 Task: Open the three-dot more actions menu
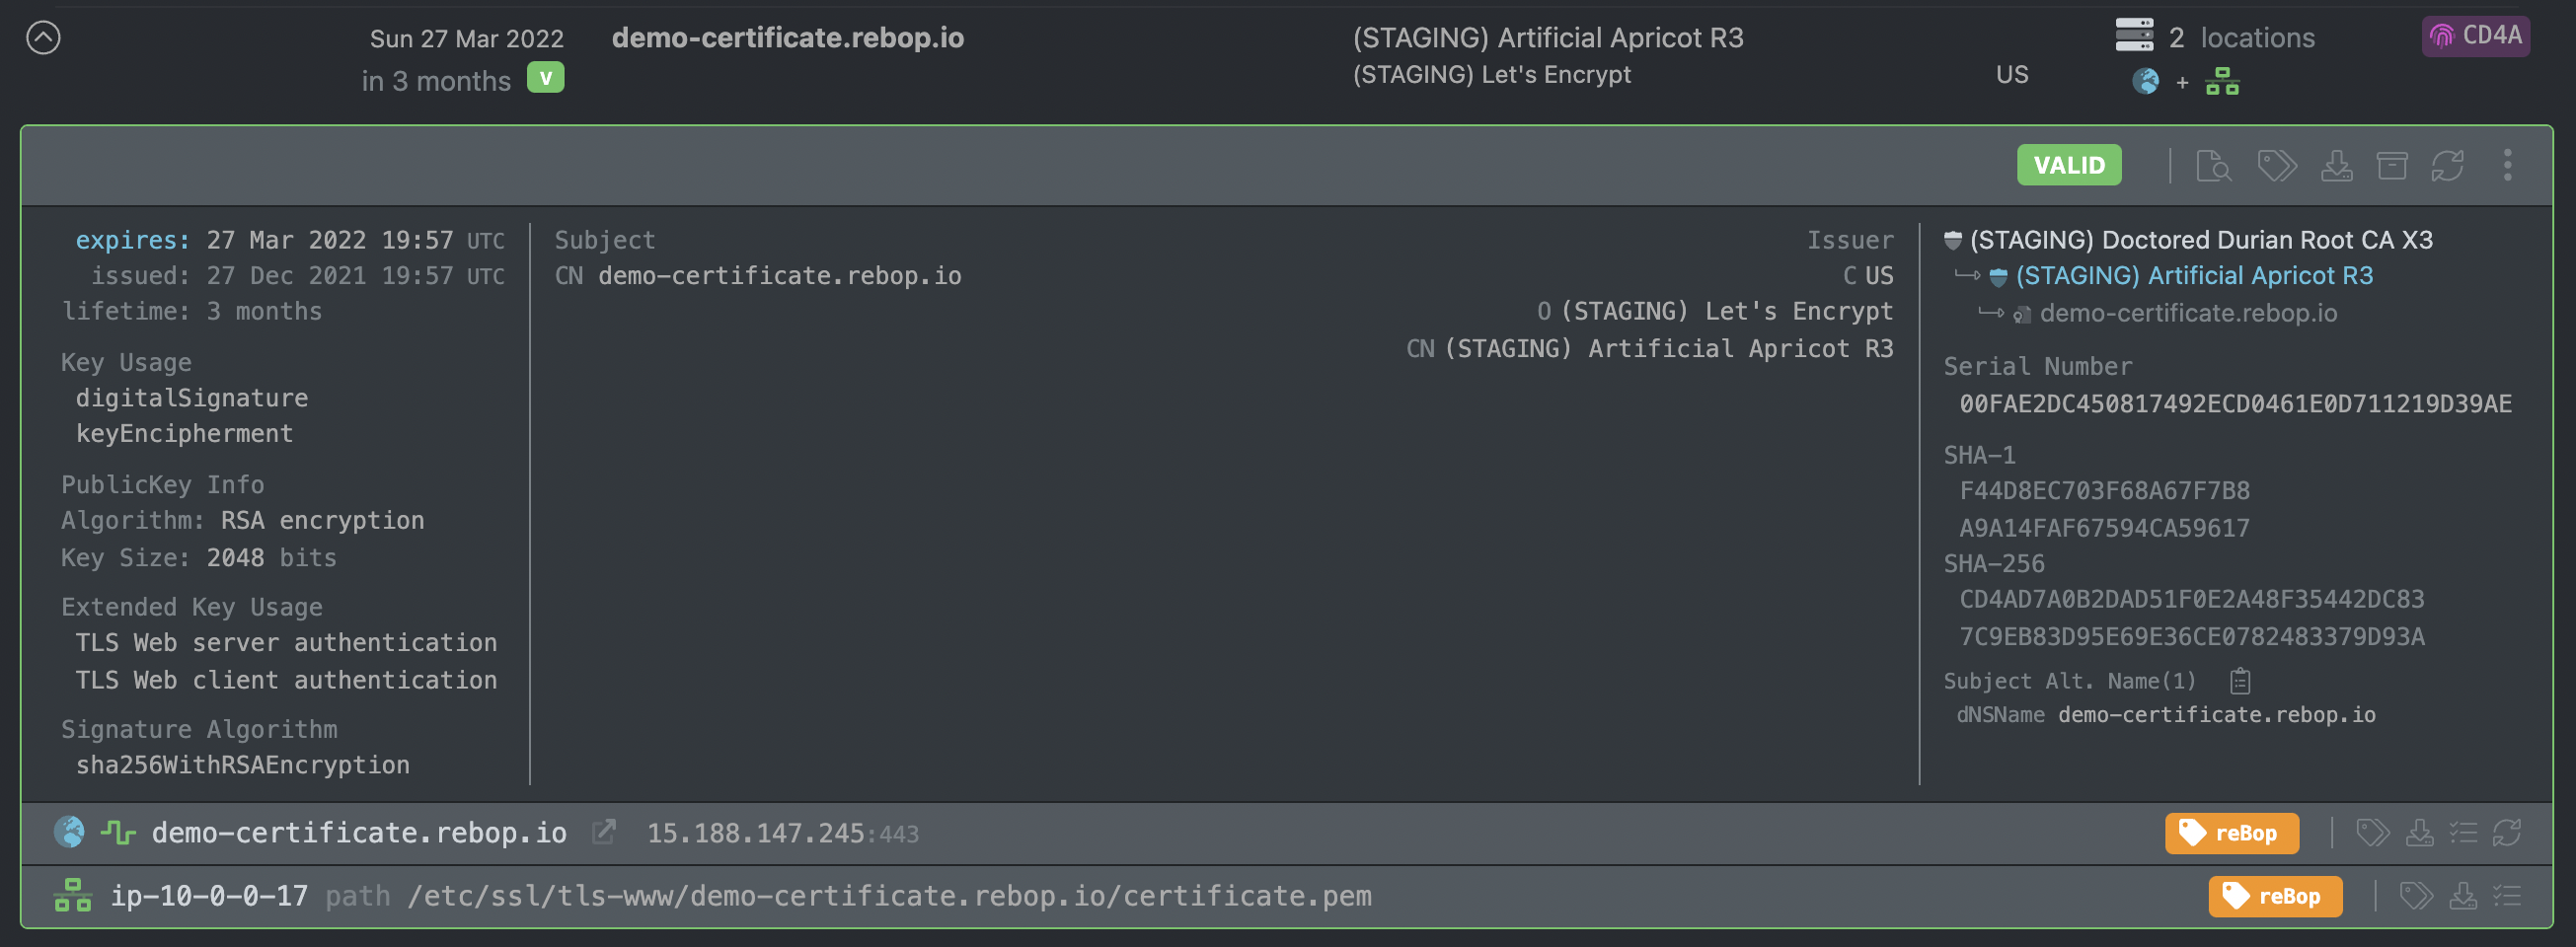point(2506,165)
